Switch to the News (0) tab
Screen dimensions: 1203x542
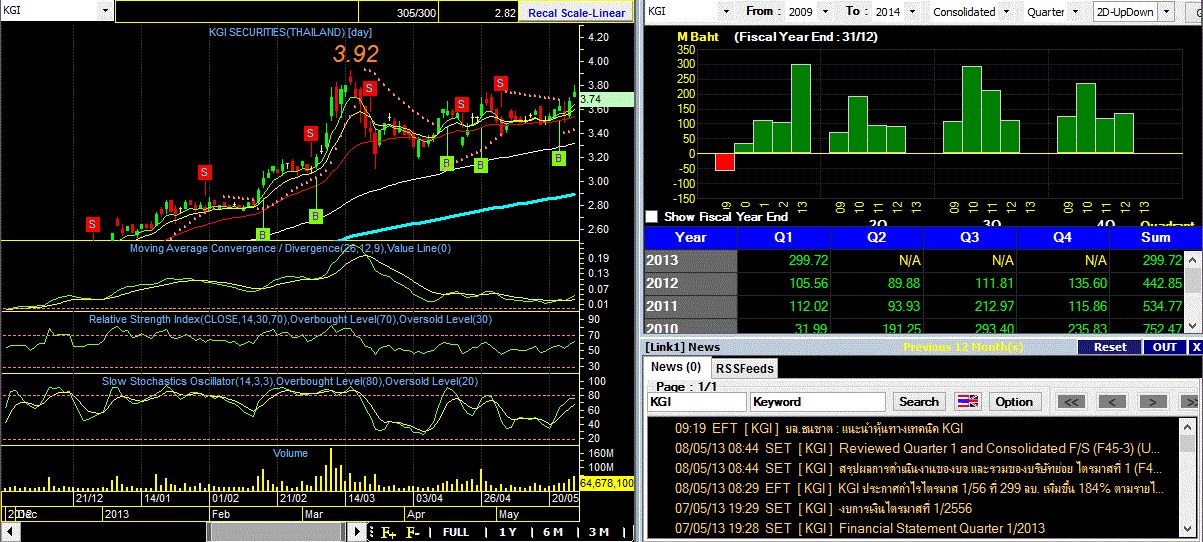click(x=678, y=368)
